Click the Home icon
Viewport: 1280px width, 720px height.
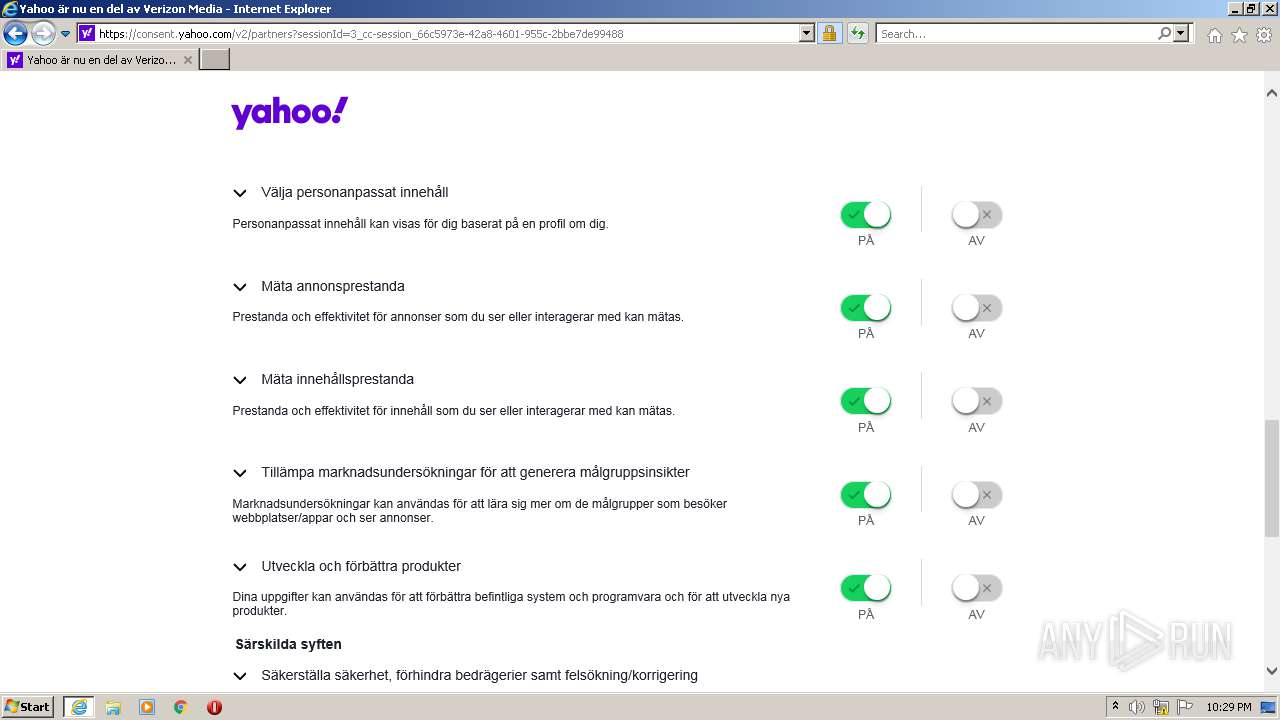coord(1214,35)
